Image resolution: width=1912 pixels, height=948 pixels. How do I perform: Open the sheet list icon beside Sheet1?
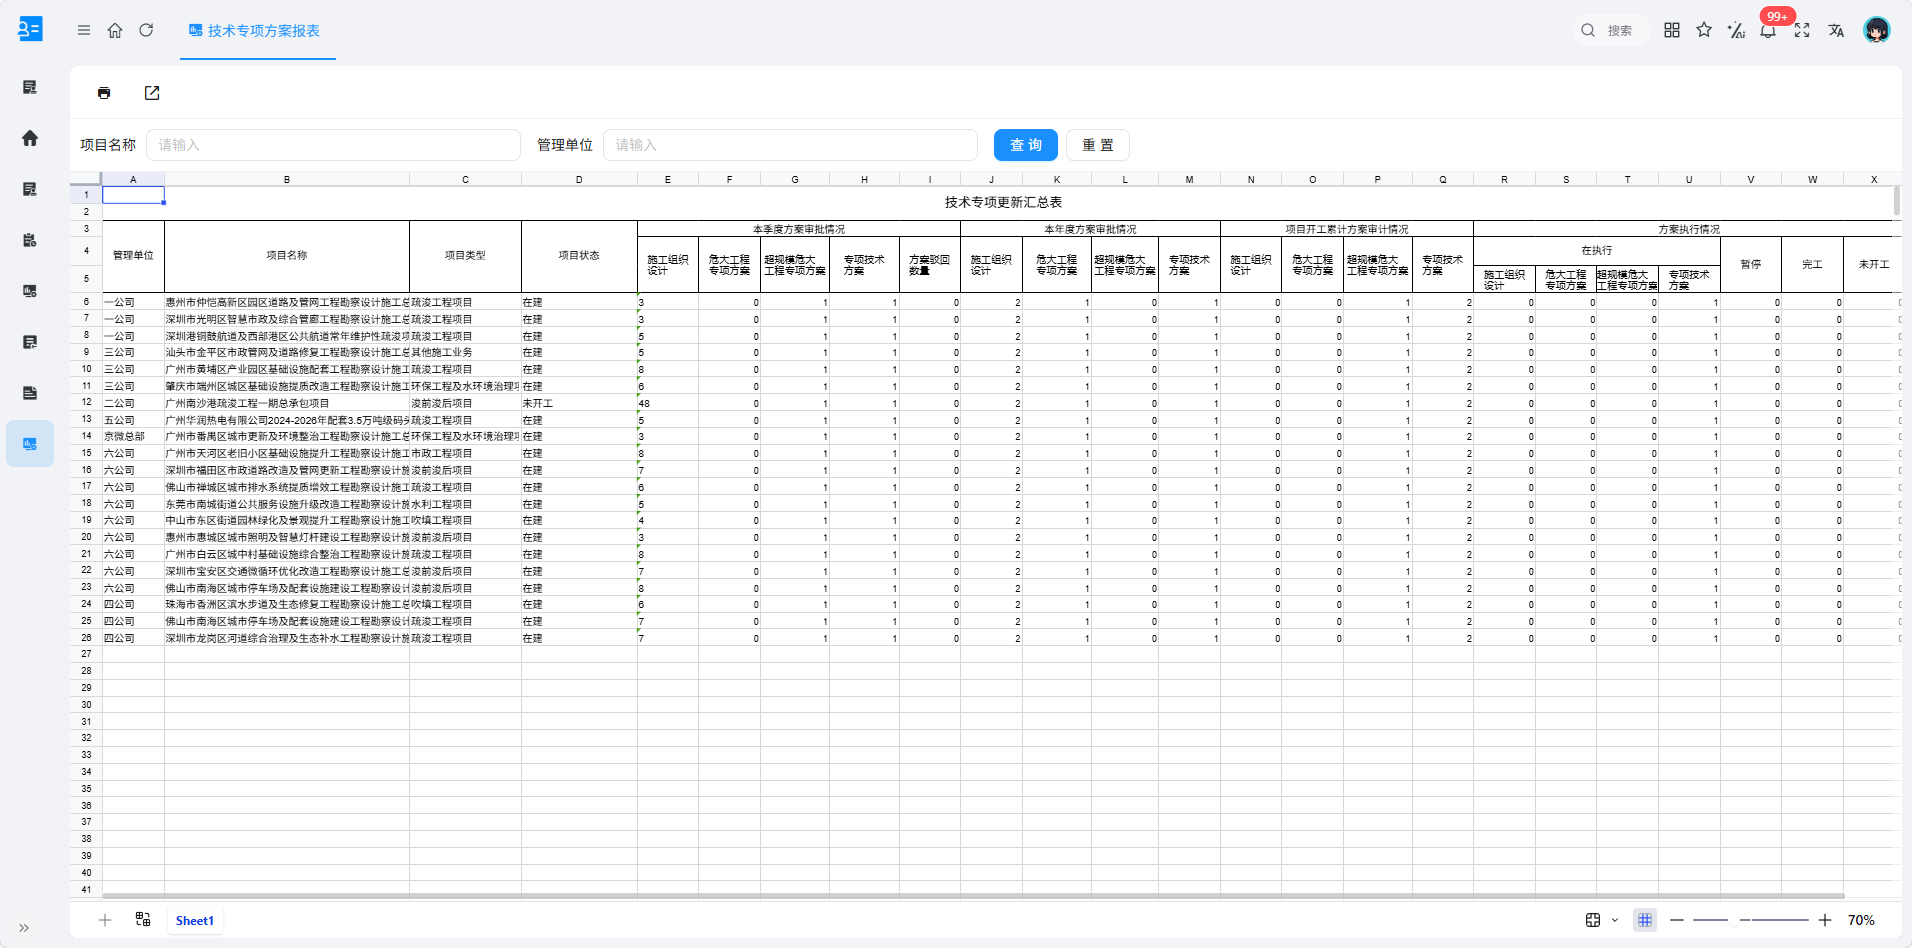point(143,919)
